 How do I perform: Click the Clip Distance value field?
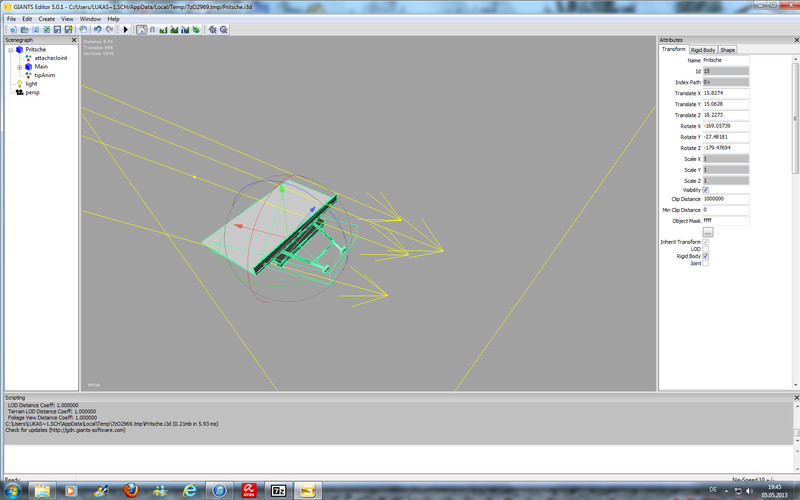pyautogui.click(x=726, y=199)
